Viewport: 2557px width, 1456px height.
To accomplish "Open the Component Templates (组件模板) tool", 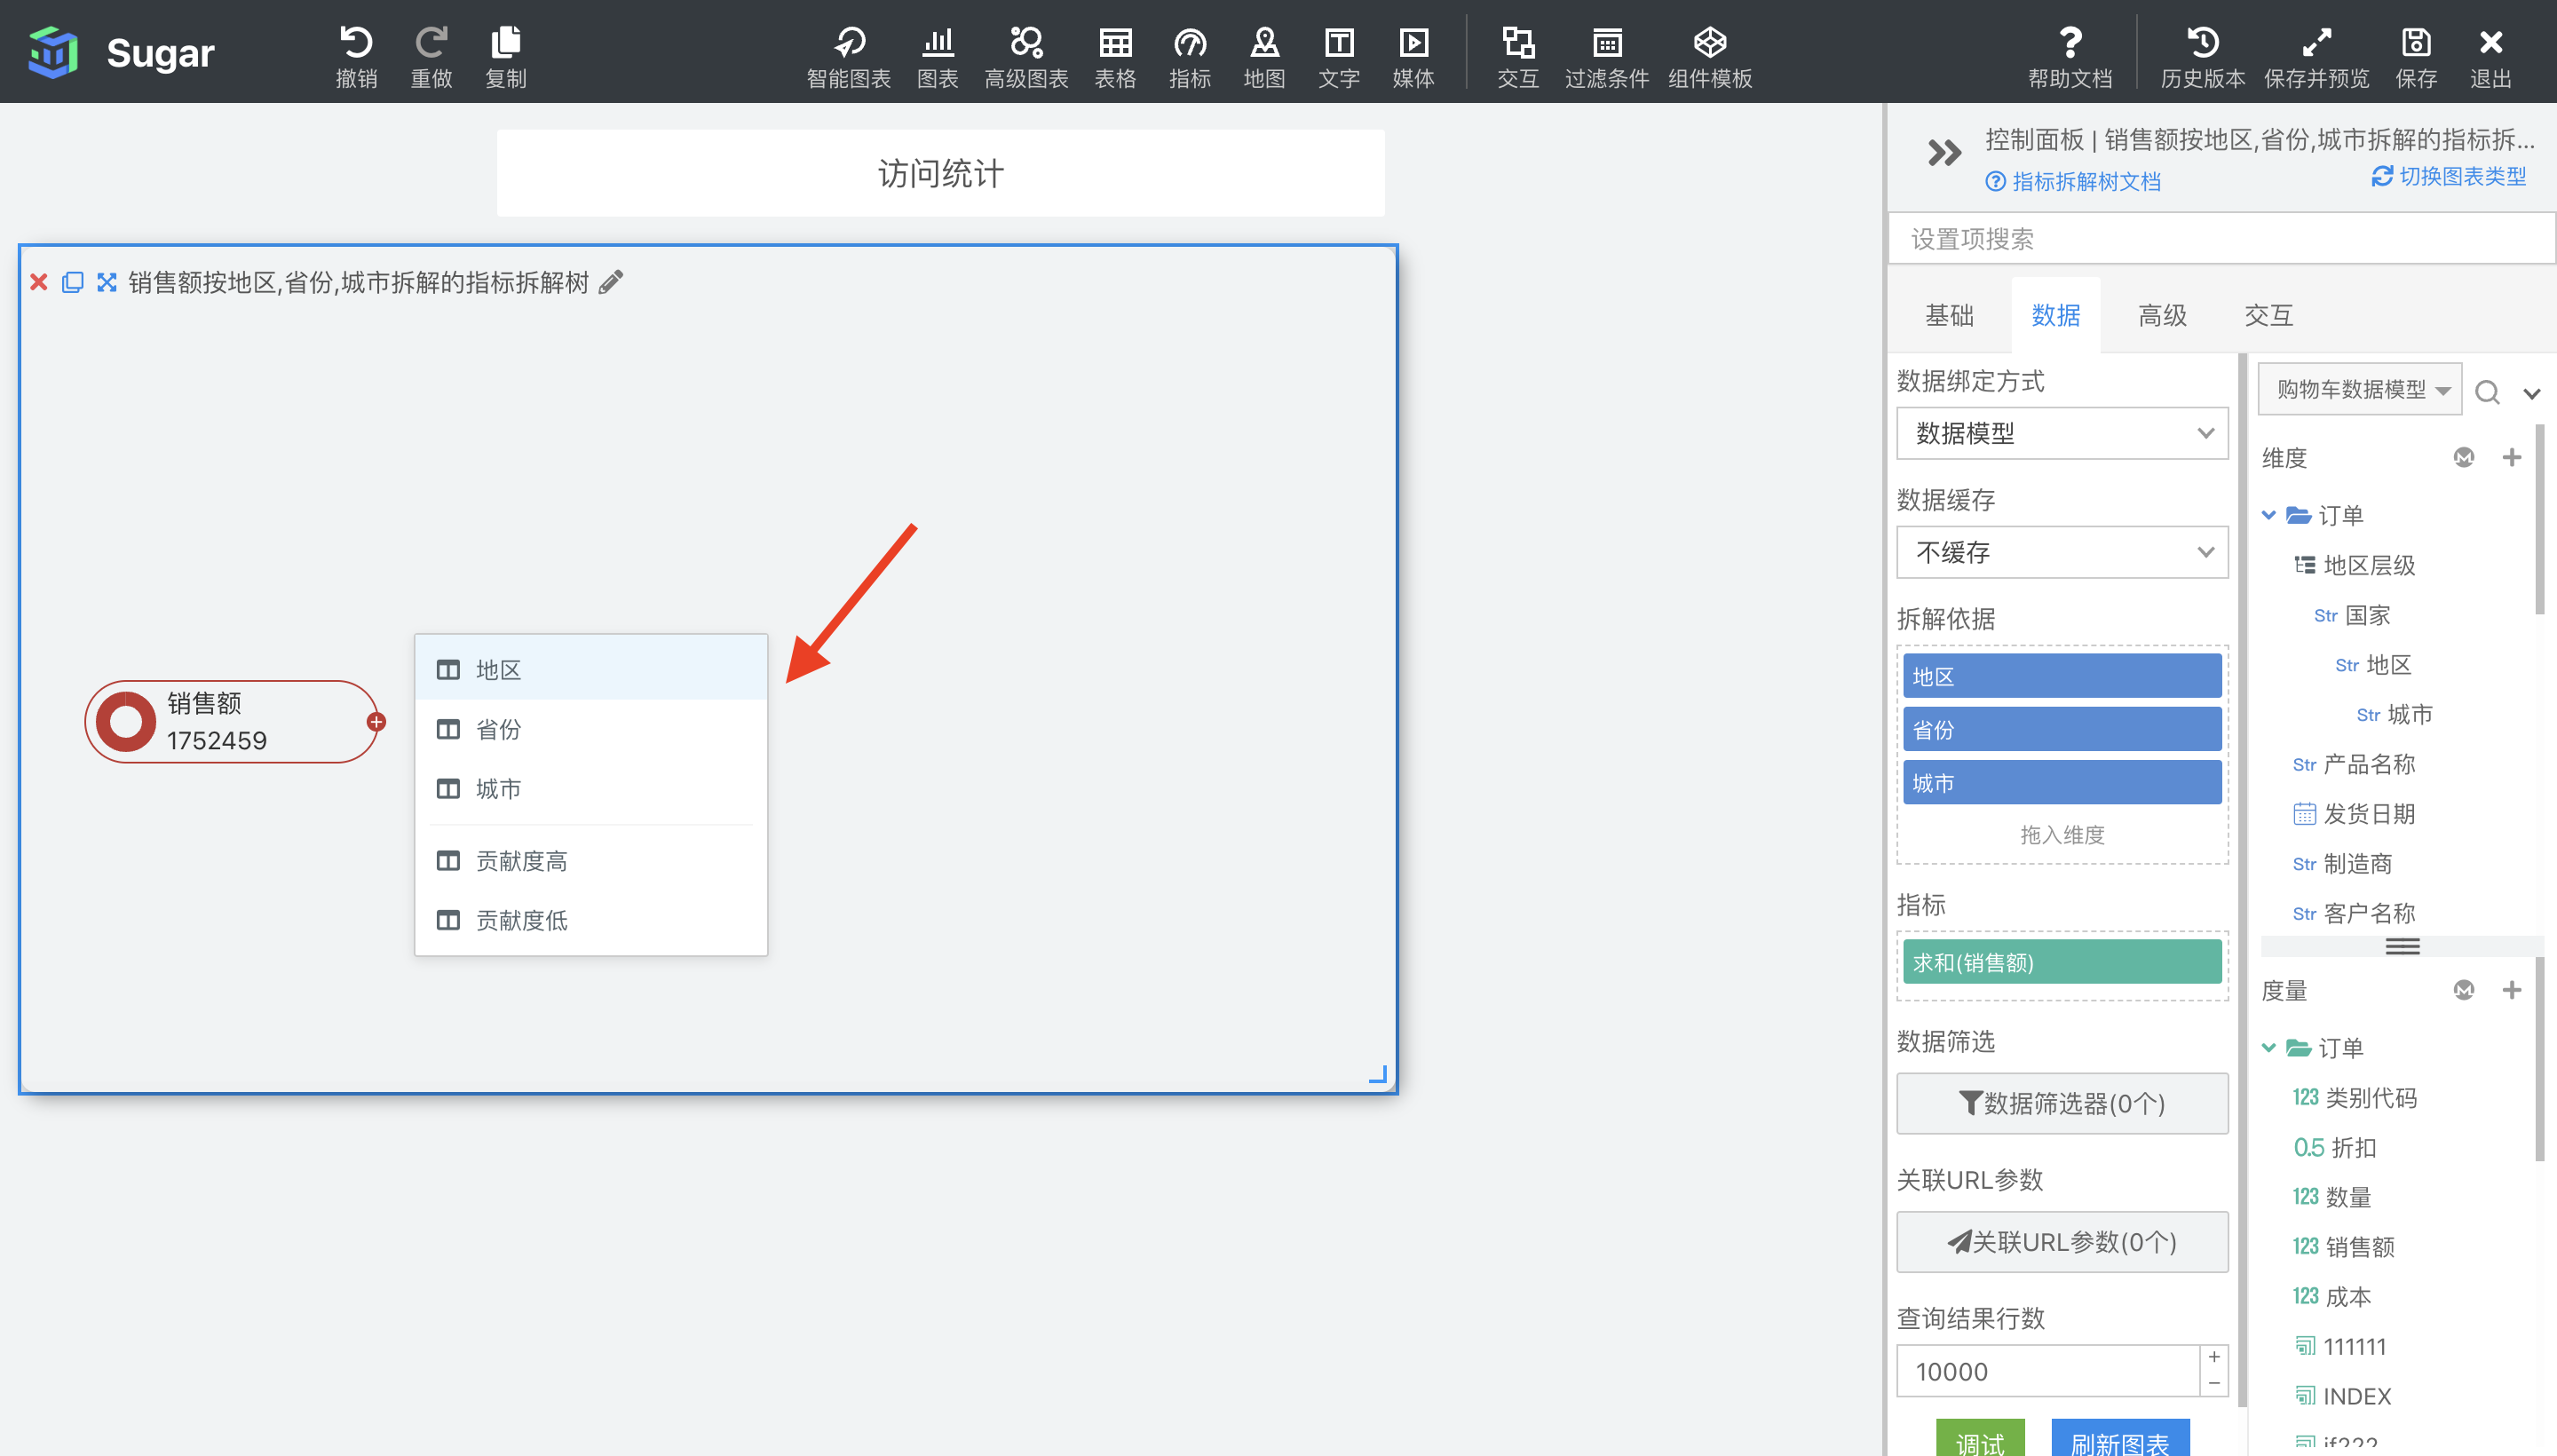I will (1709, 56).
